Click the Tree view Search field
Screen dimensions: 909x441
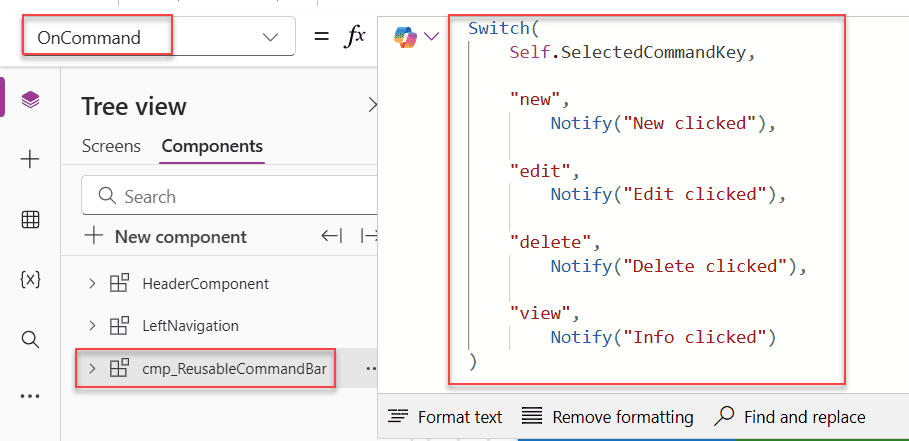230,196
